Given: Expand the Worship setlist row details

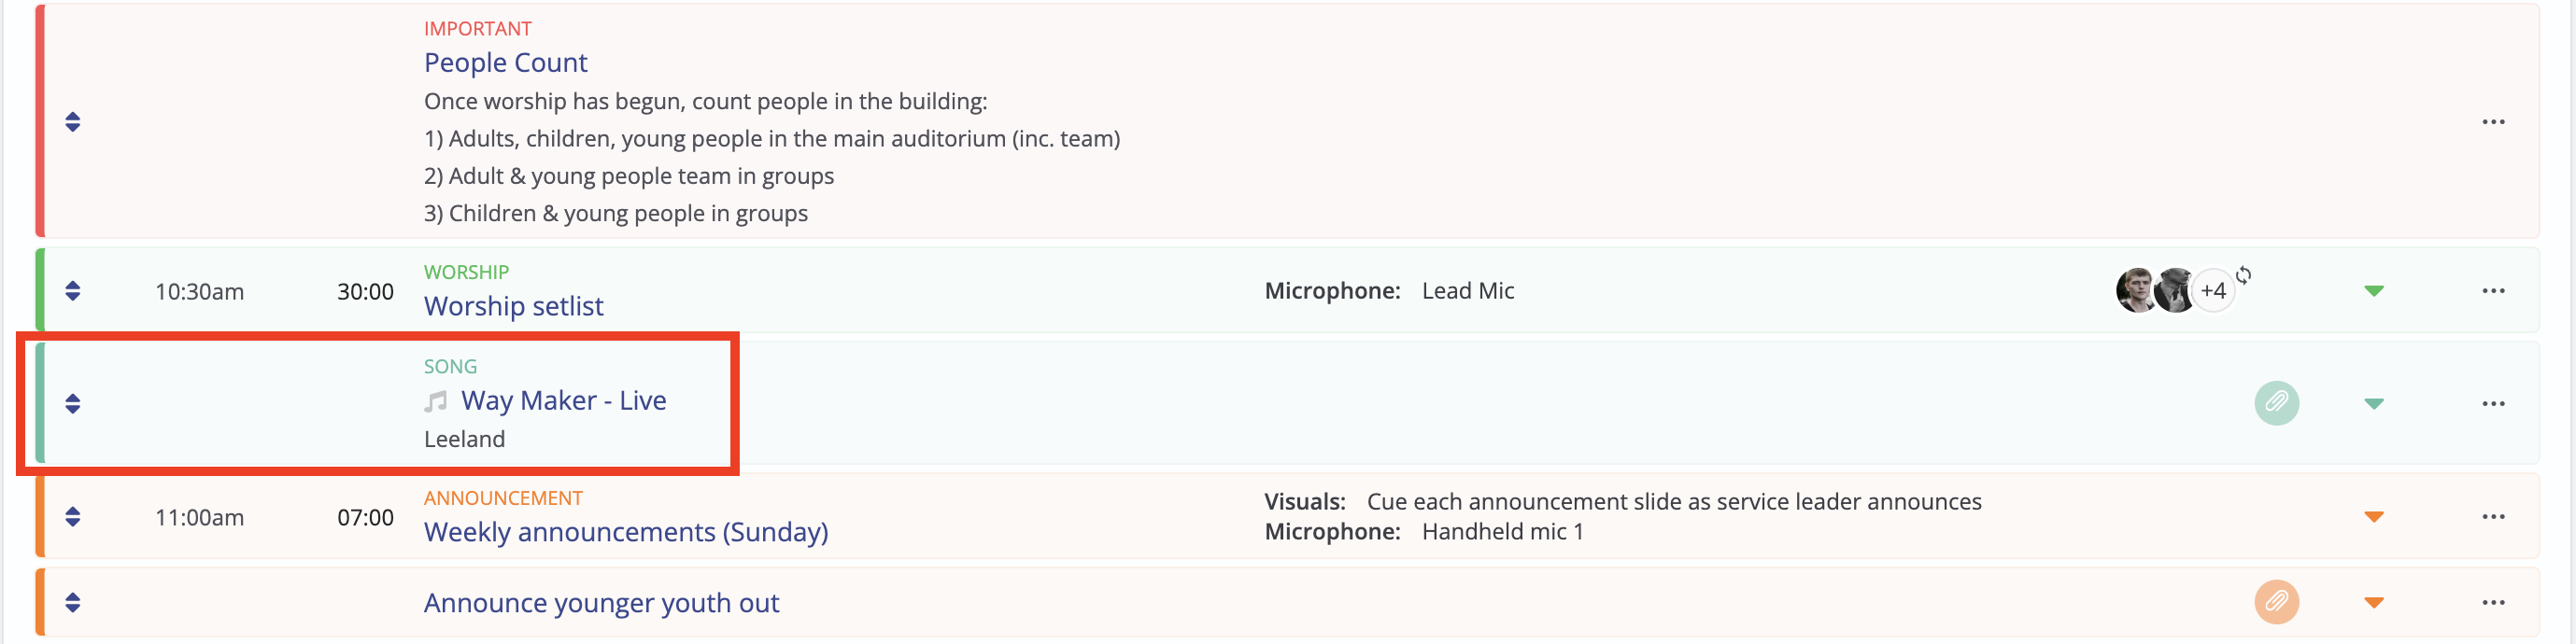Looking at the screenshot, I should tap(2374, 291).
